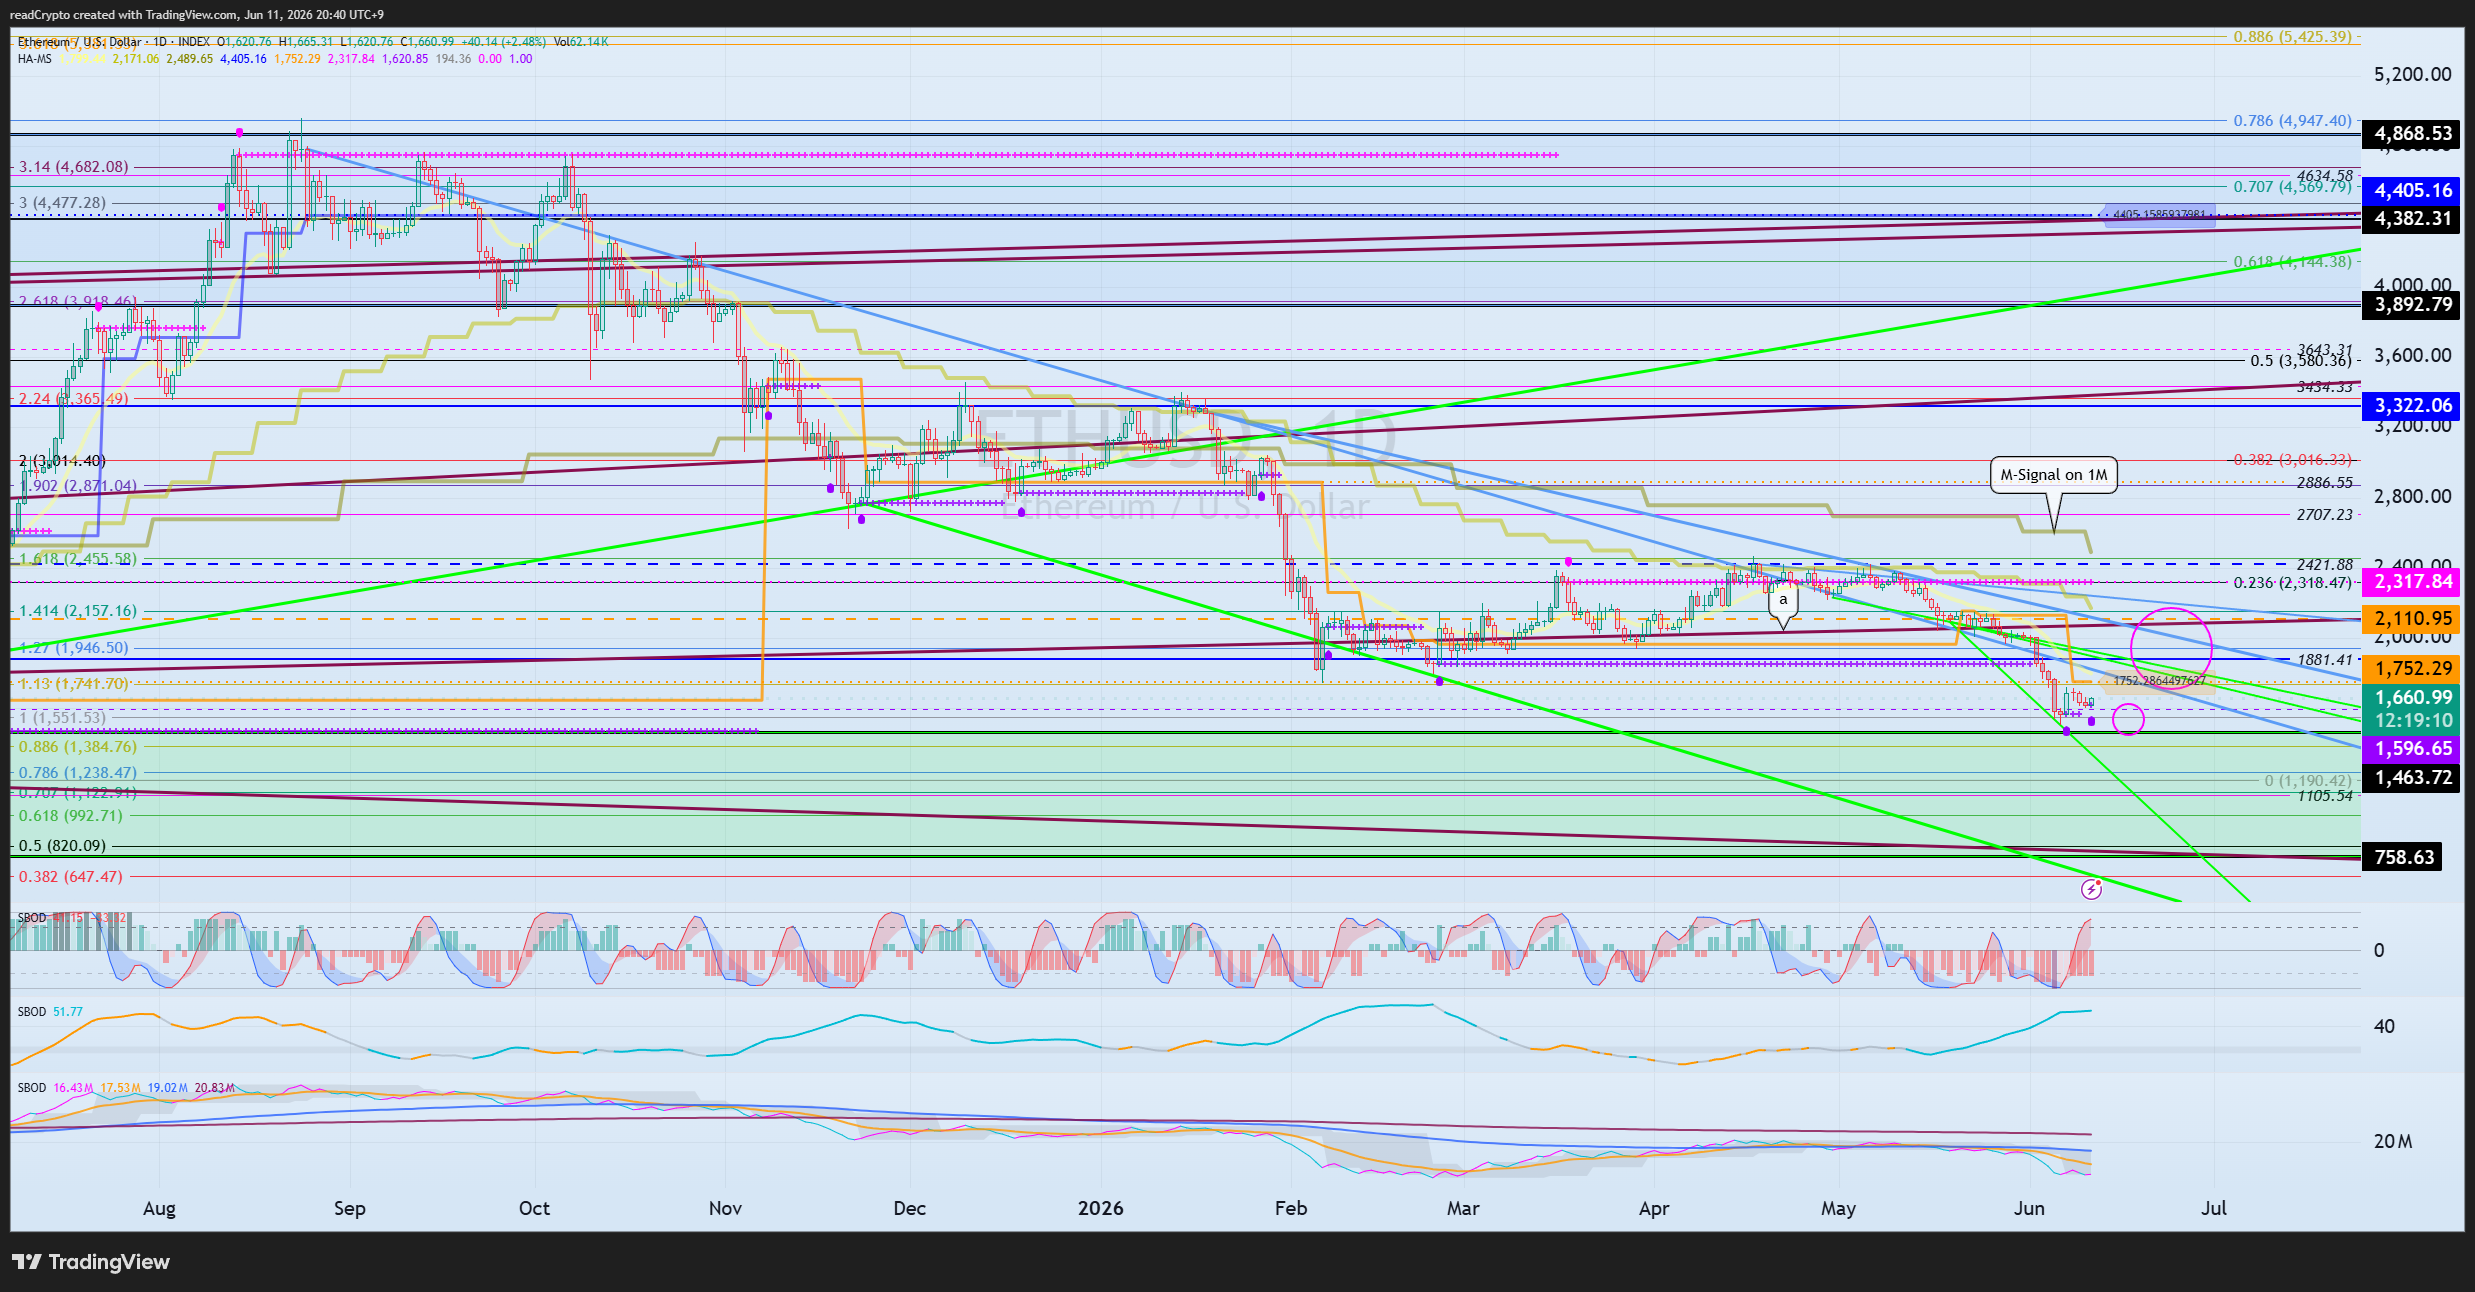Screen dimensions: 2475x1292
Task: Click the 3,892.79 price label
Action: [2413, 305]
